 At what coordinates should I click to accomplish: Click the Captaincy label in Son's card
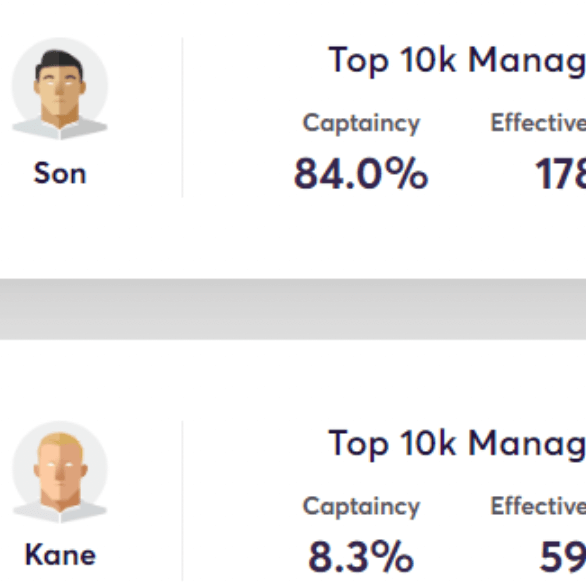(361, 123)
